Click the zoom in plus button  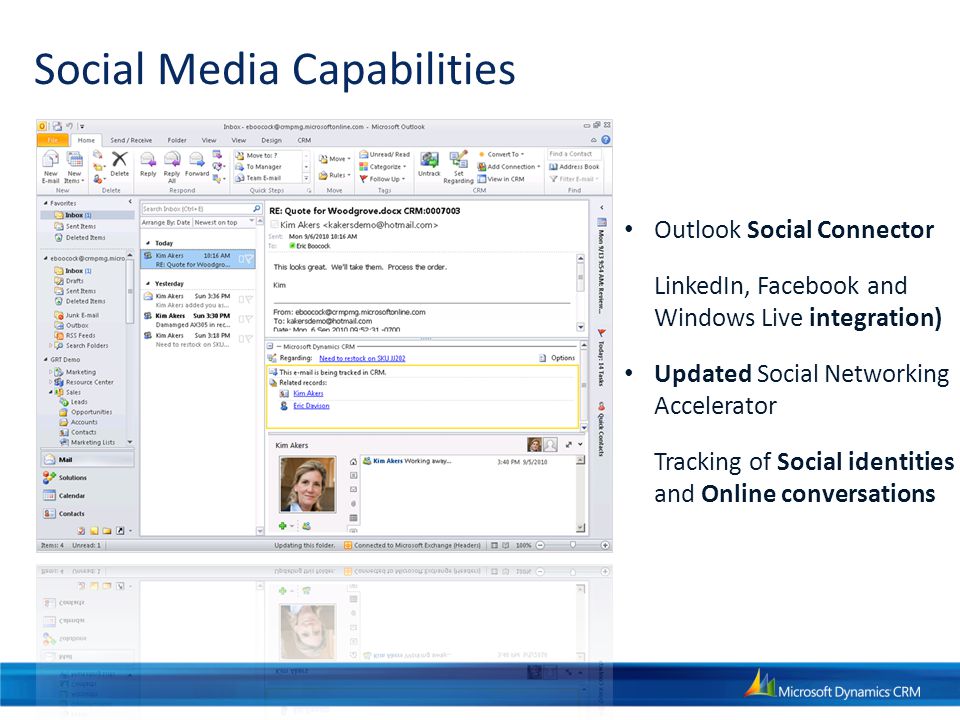coord(605,545)
